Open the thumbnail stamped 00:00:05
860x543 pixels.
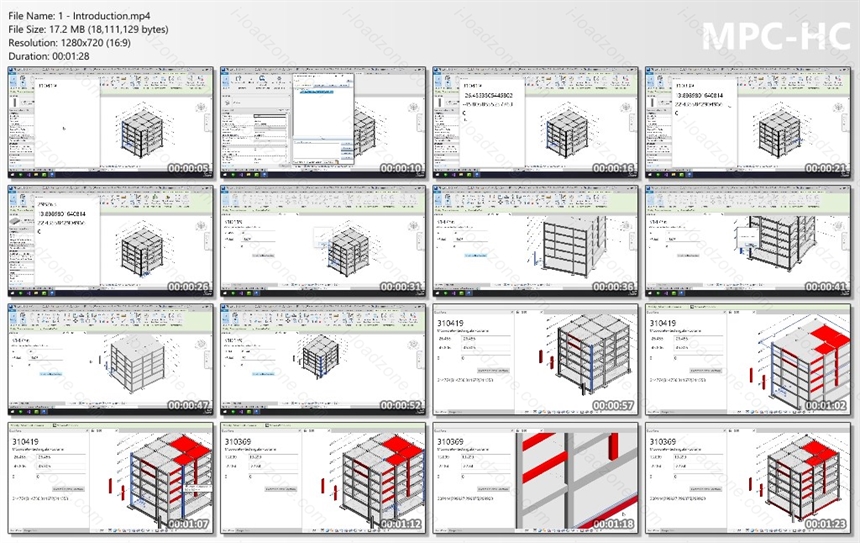110,122
